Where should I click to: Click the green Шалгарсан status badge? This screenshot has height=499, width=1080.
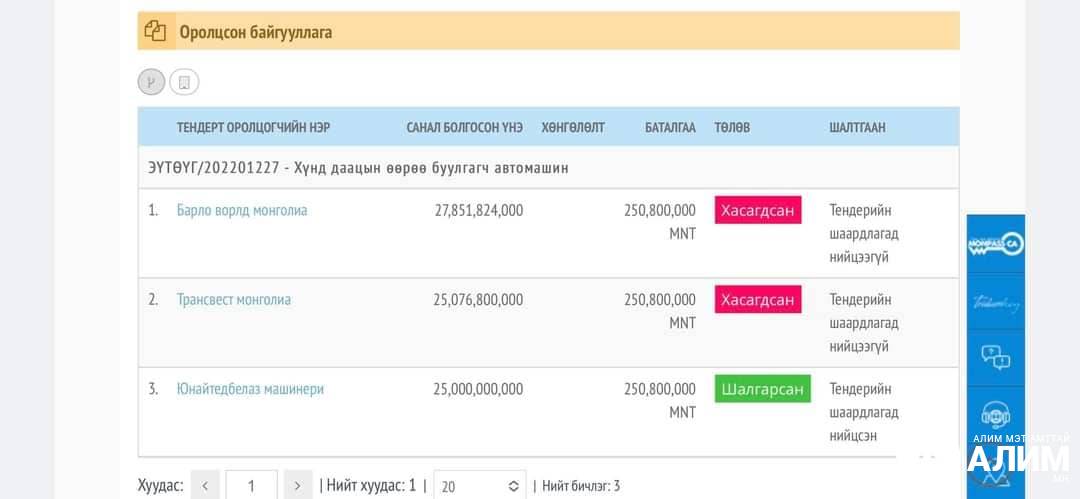(x=762, y=389)
